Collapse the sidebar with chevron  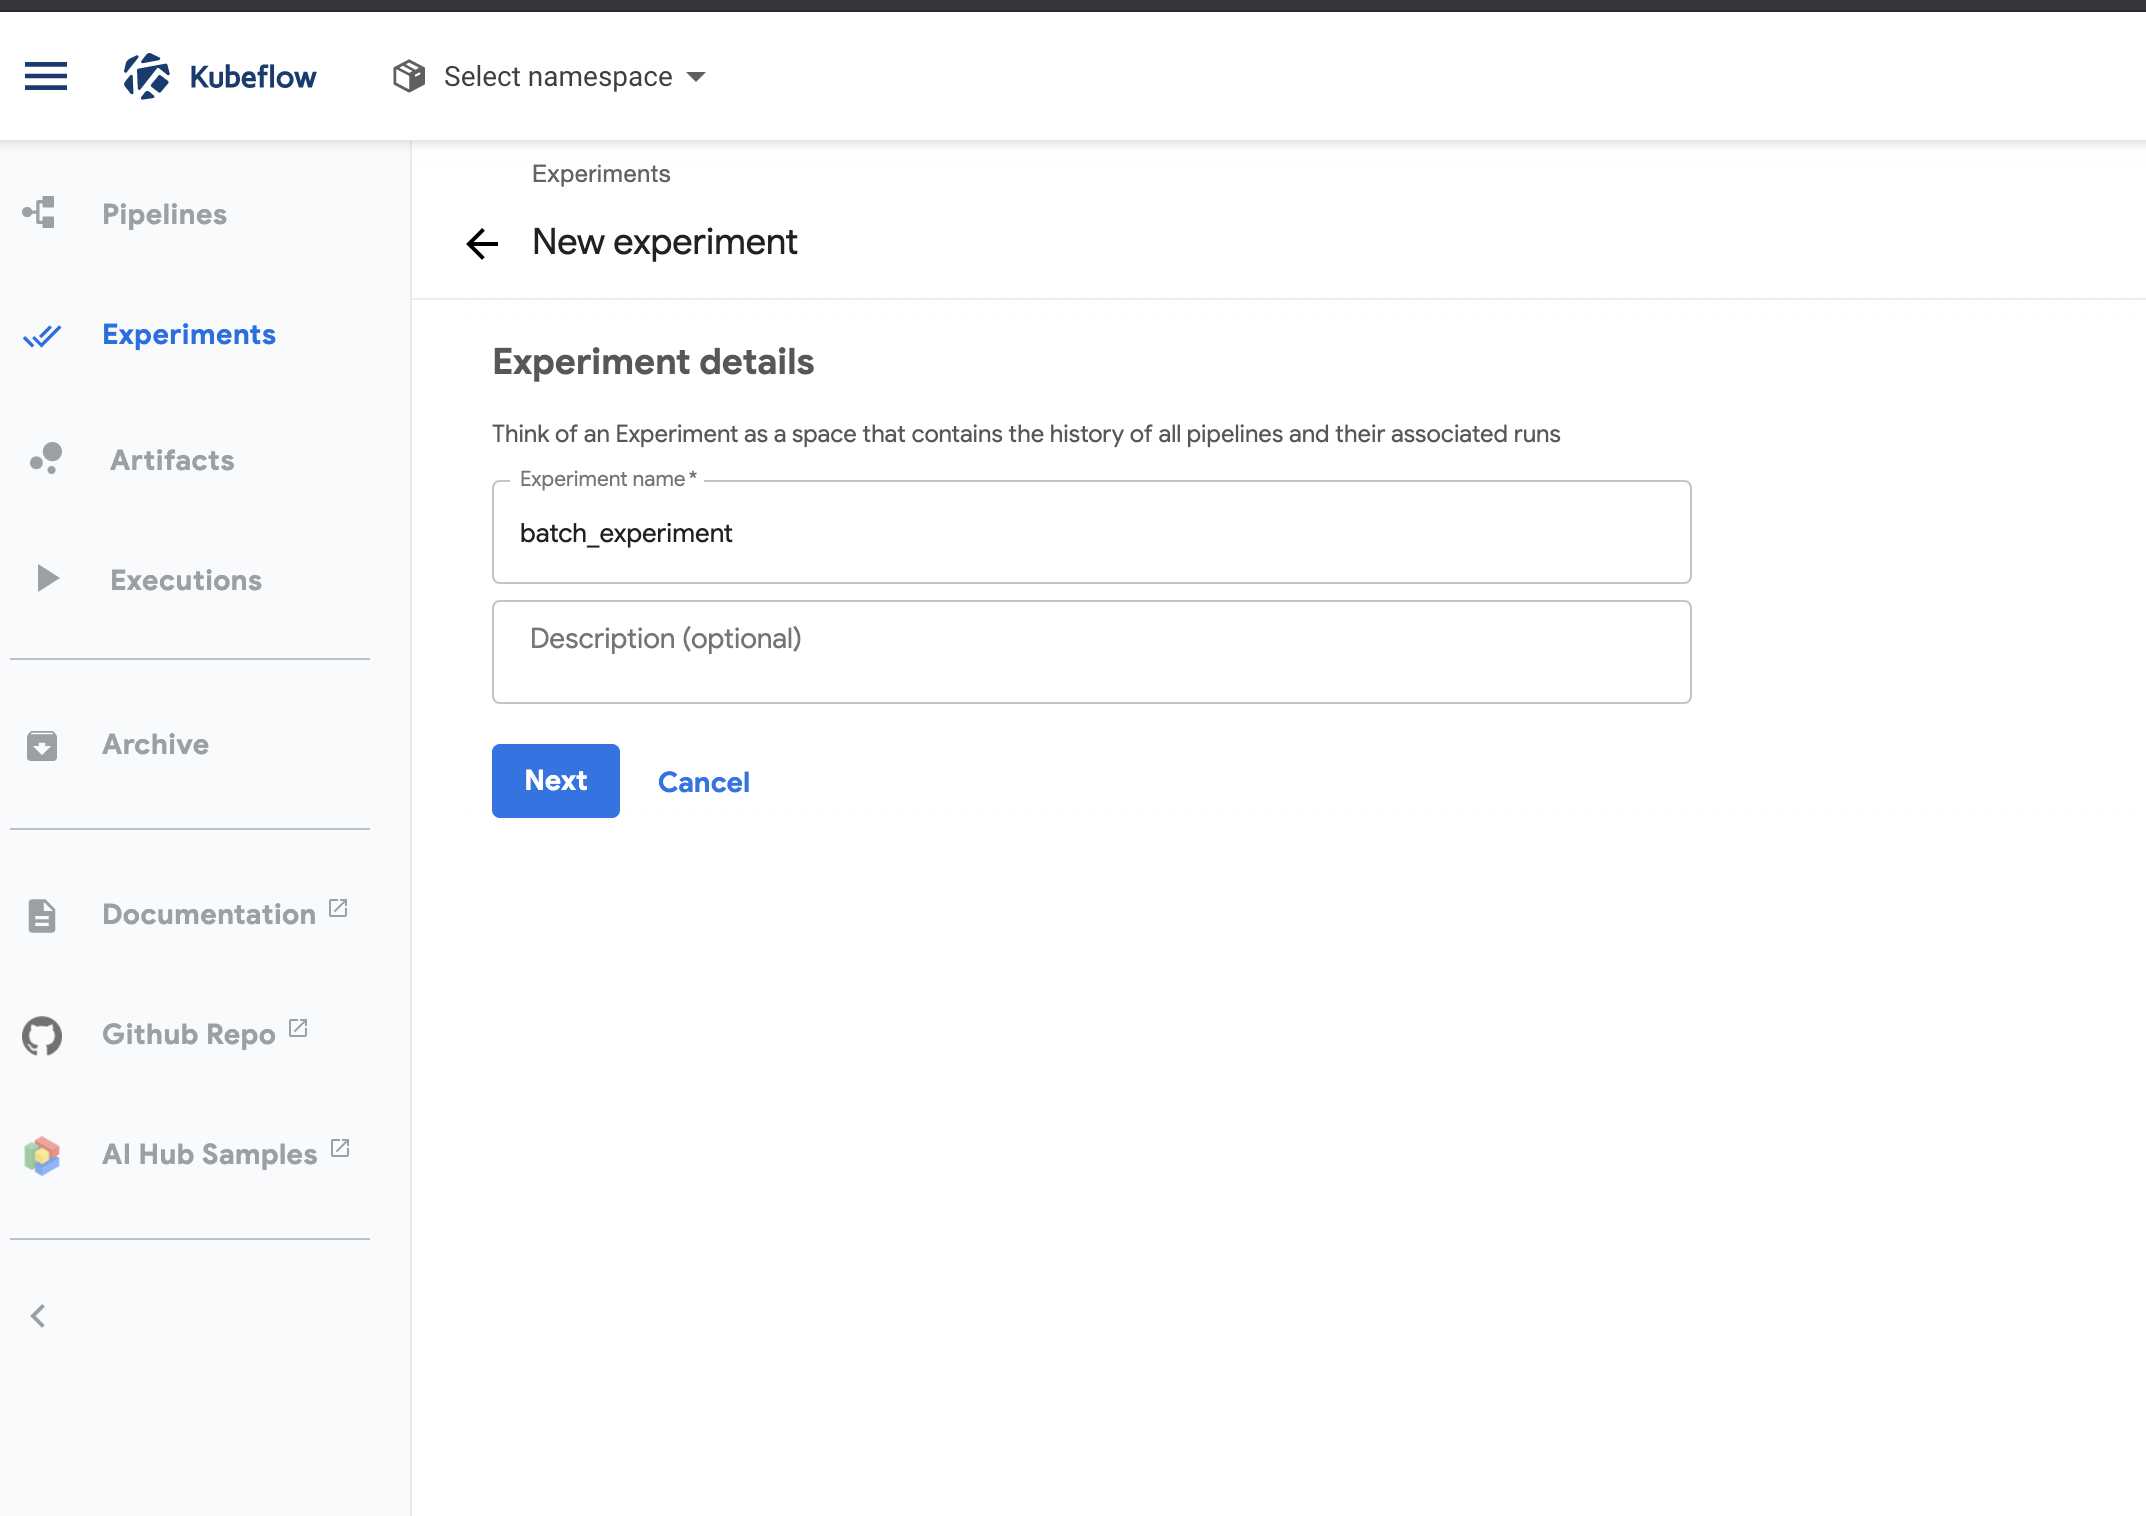pos(38,1316)
